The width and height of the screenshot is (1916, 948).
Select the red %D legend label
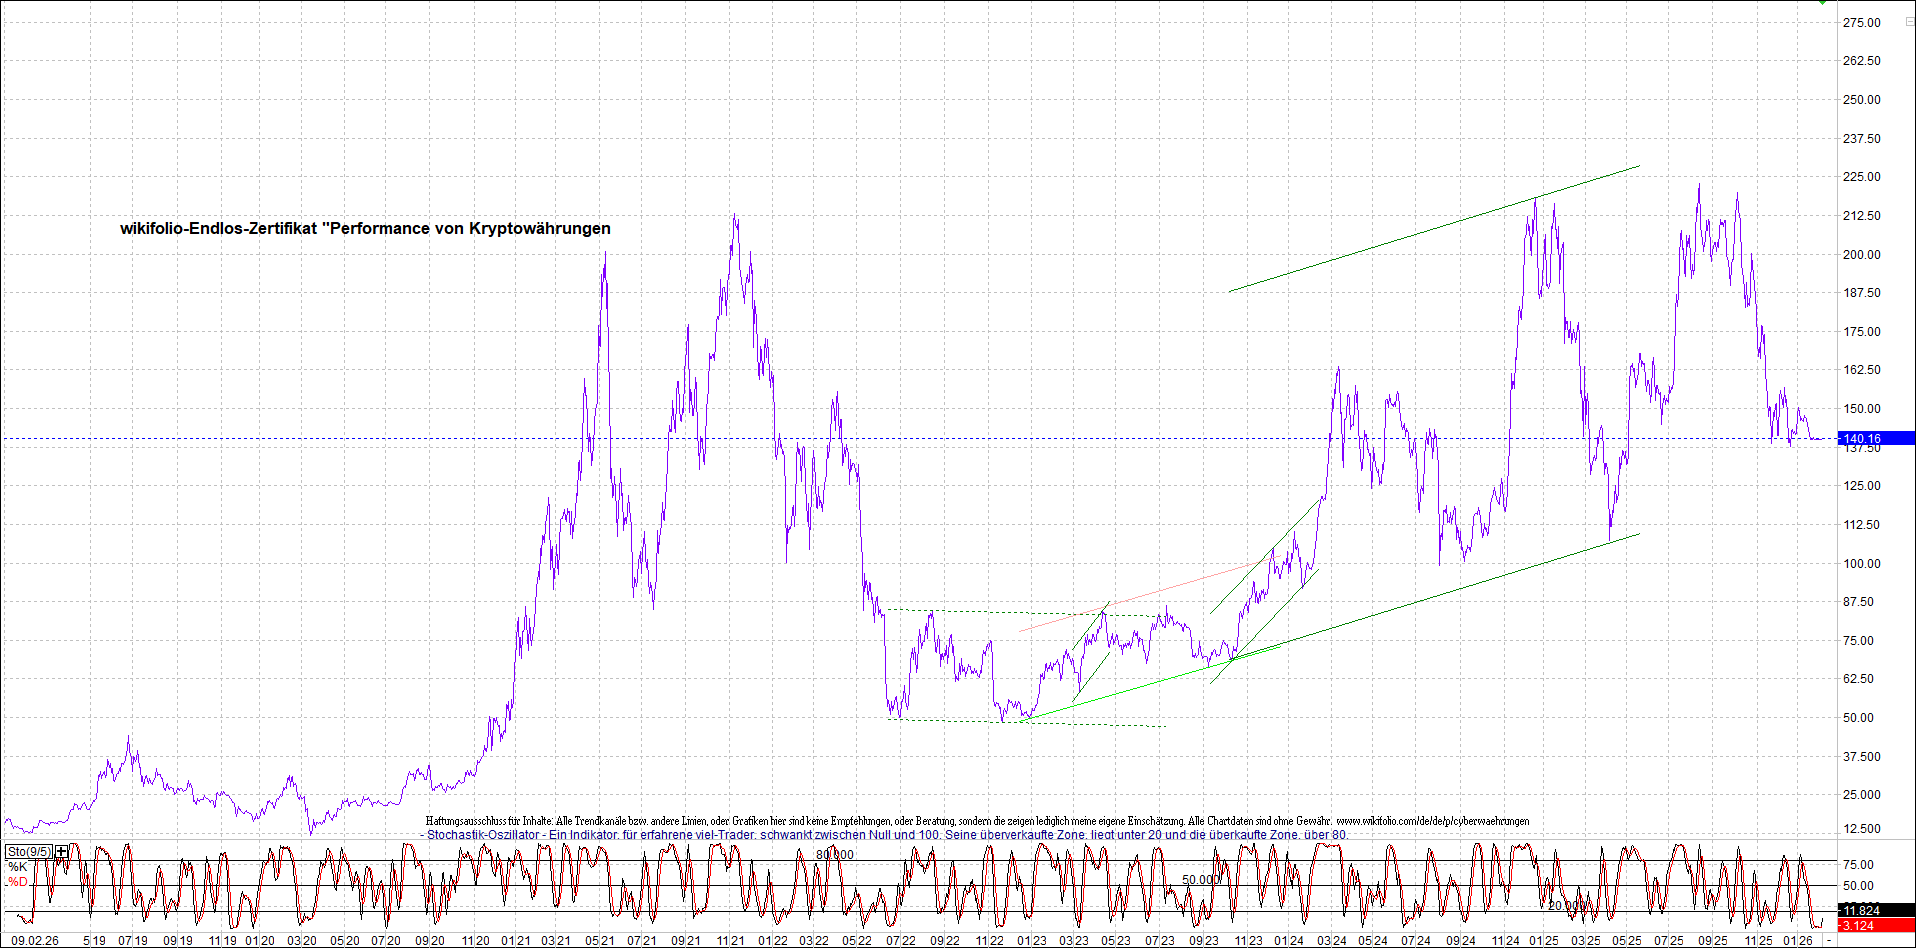coord(18,882)
